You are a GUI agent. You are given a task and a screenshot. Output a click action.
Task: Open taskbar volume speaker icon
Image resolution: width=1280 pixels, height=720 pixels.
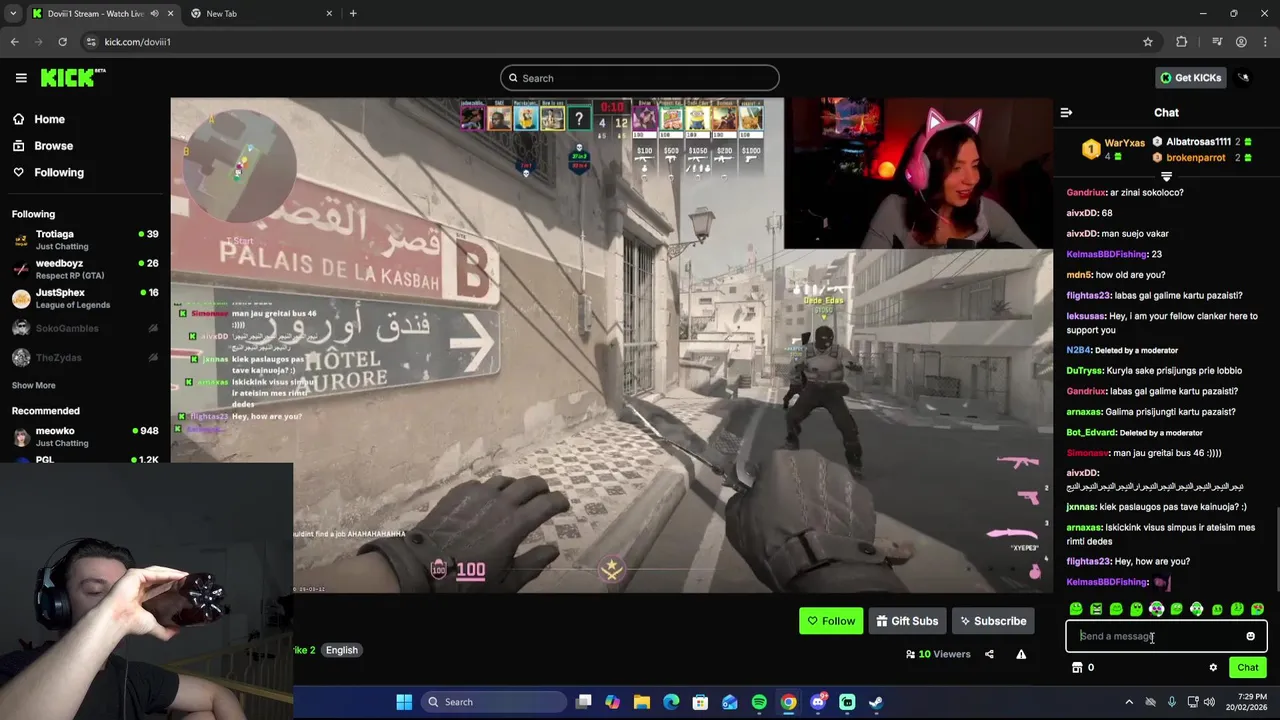coord(1210,702)
